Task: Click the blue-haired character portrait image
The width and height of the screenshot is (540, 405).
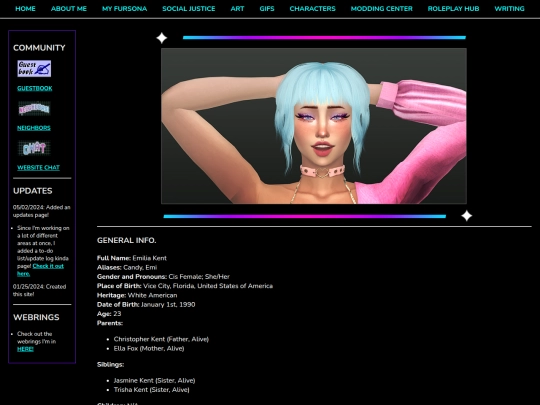Action: (x=314, y=126)
